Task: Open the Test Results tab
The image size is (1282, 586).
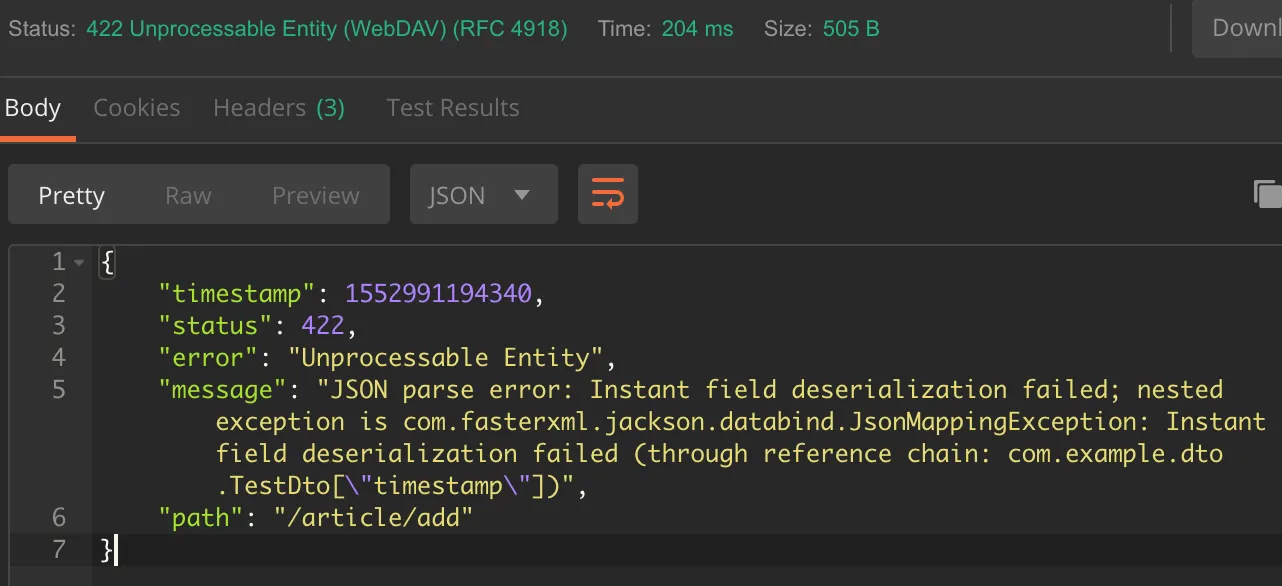Action: click(x=453, y=108)
